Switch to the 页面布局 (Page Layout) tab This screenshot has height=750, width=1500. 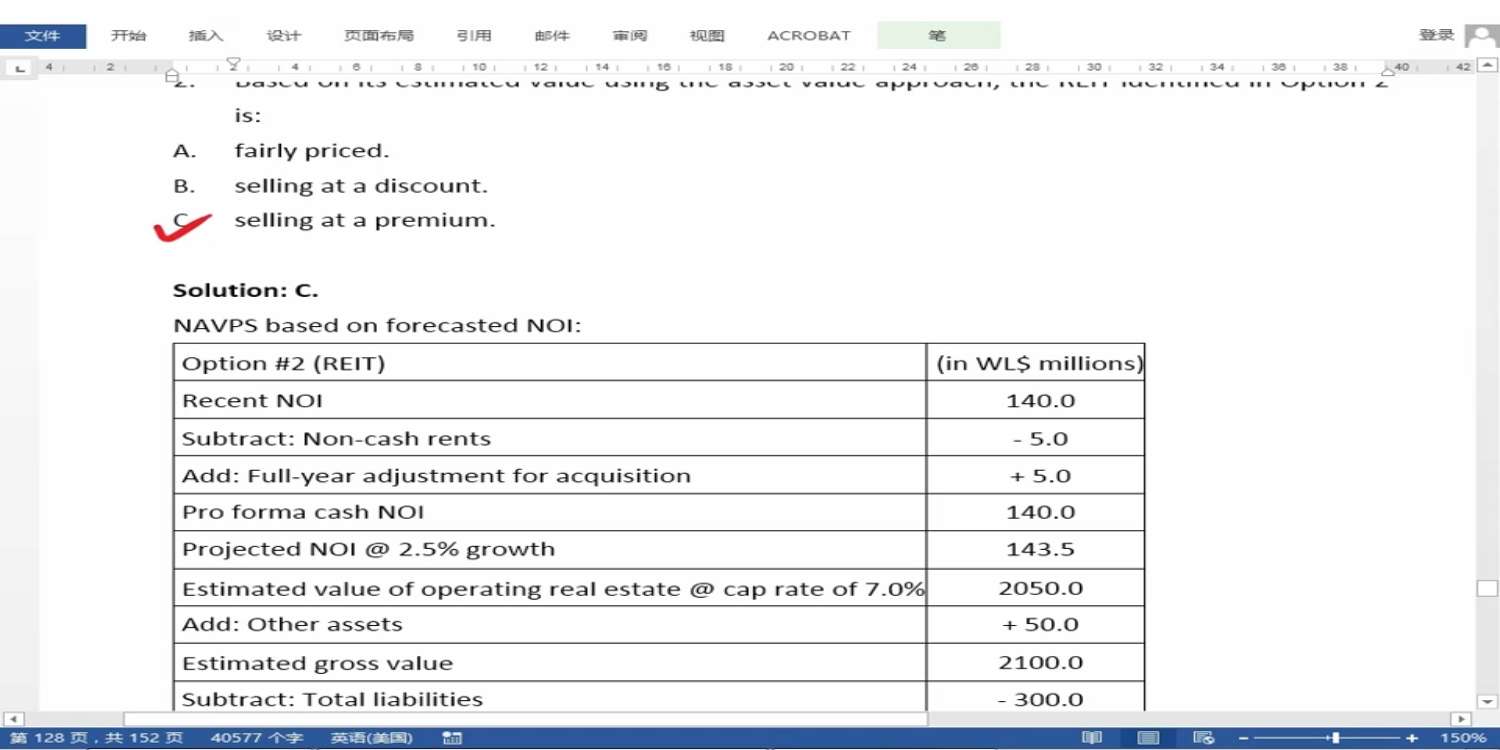pyautogui.click(x=378, y=36)
